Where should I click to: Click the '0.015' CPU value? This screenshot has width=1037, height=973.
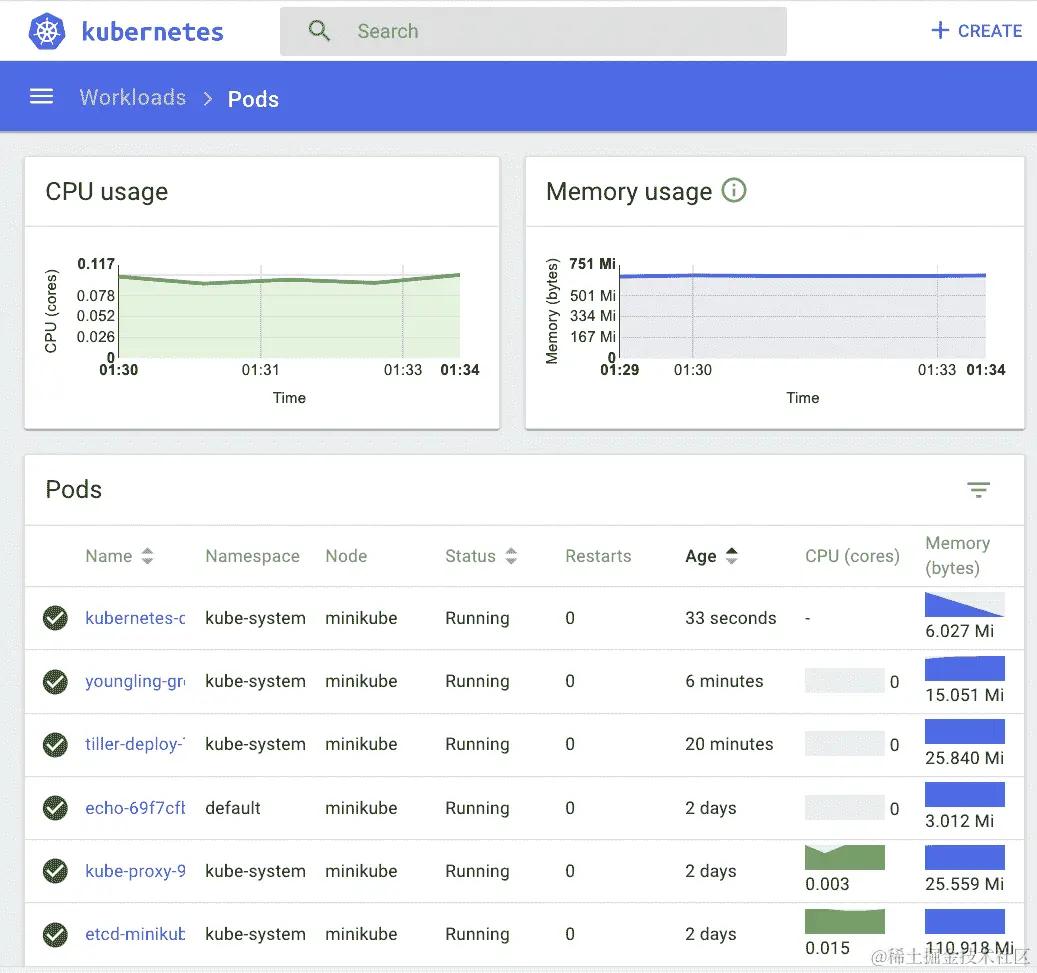click(x=827, y=947)
